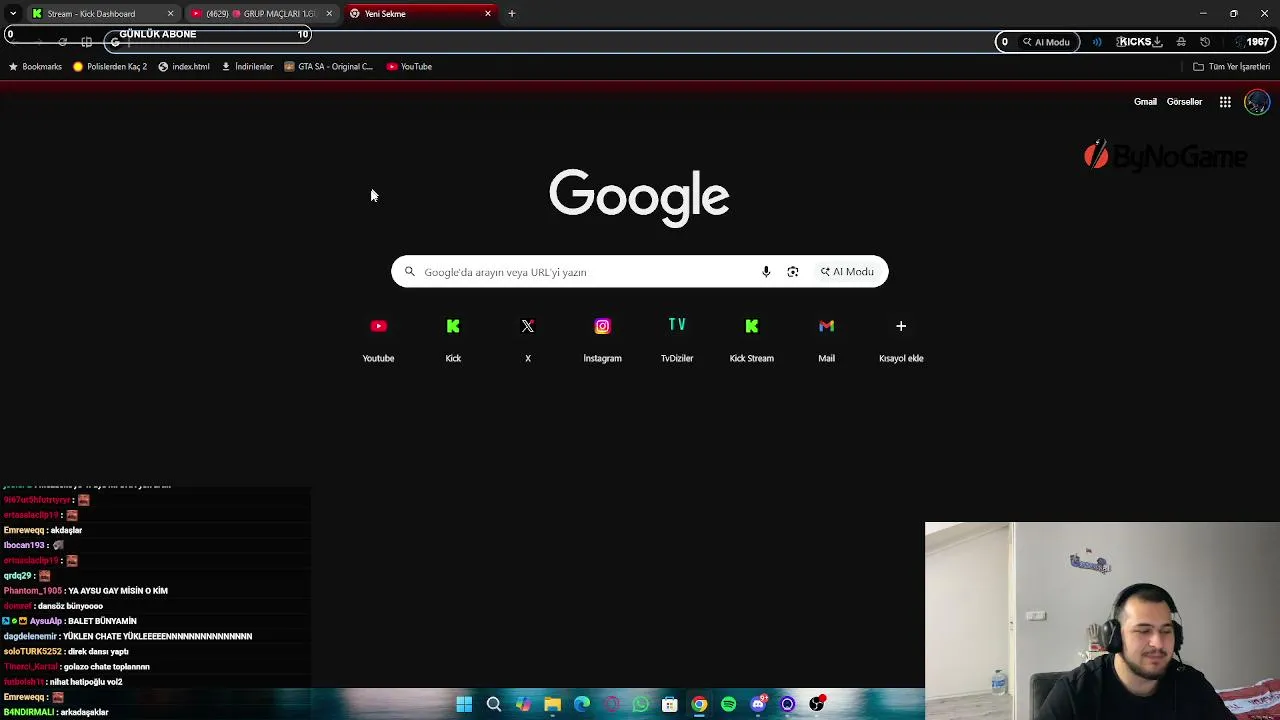1280x720 pixels.
Task: Open the Instagram shortcut tile
Action: [602, 339]
